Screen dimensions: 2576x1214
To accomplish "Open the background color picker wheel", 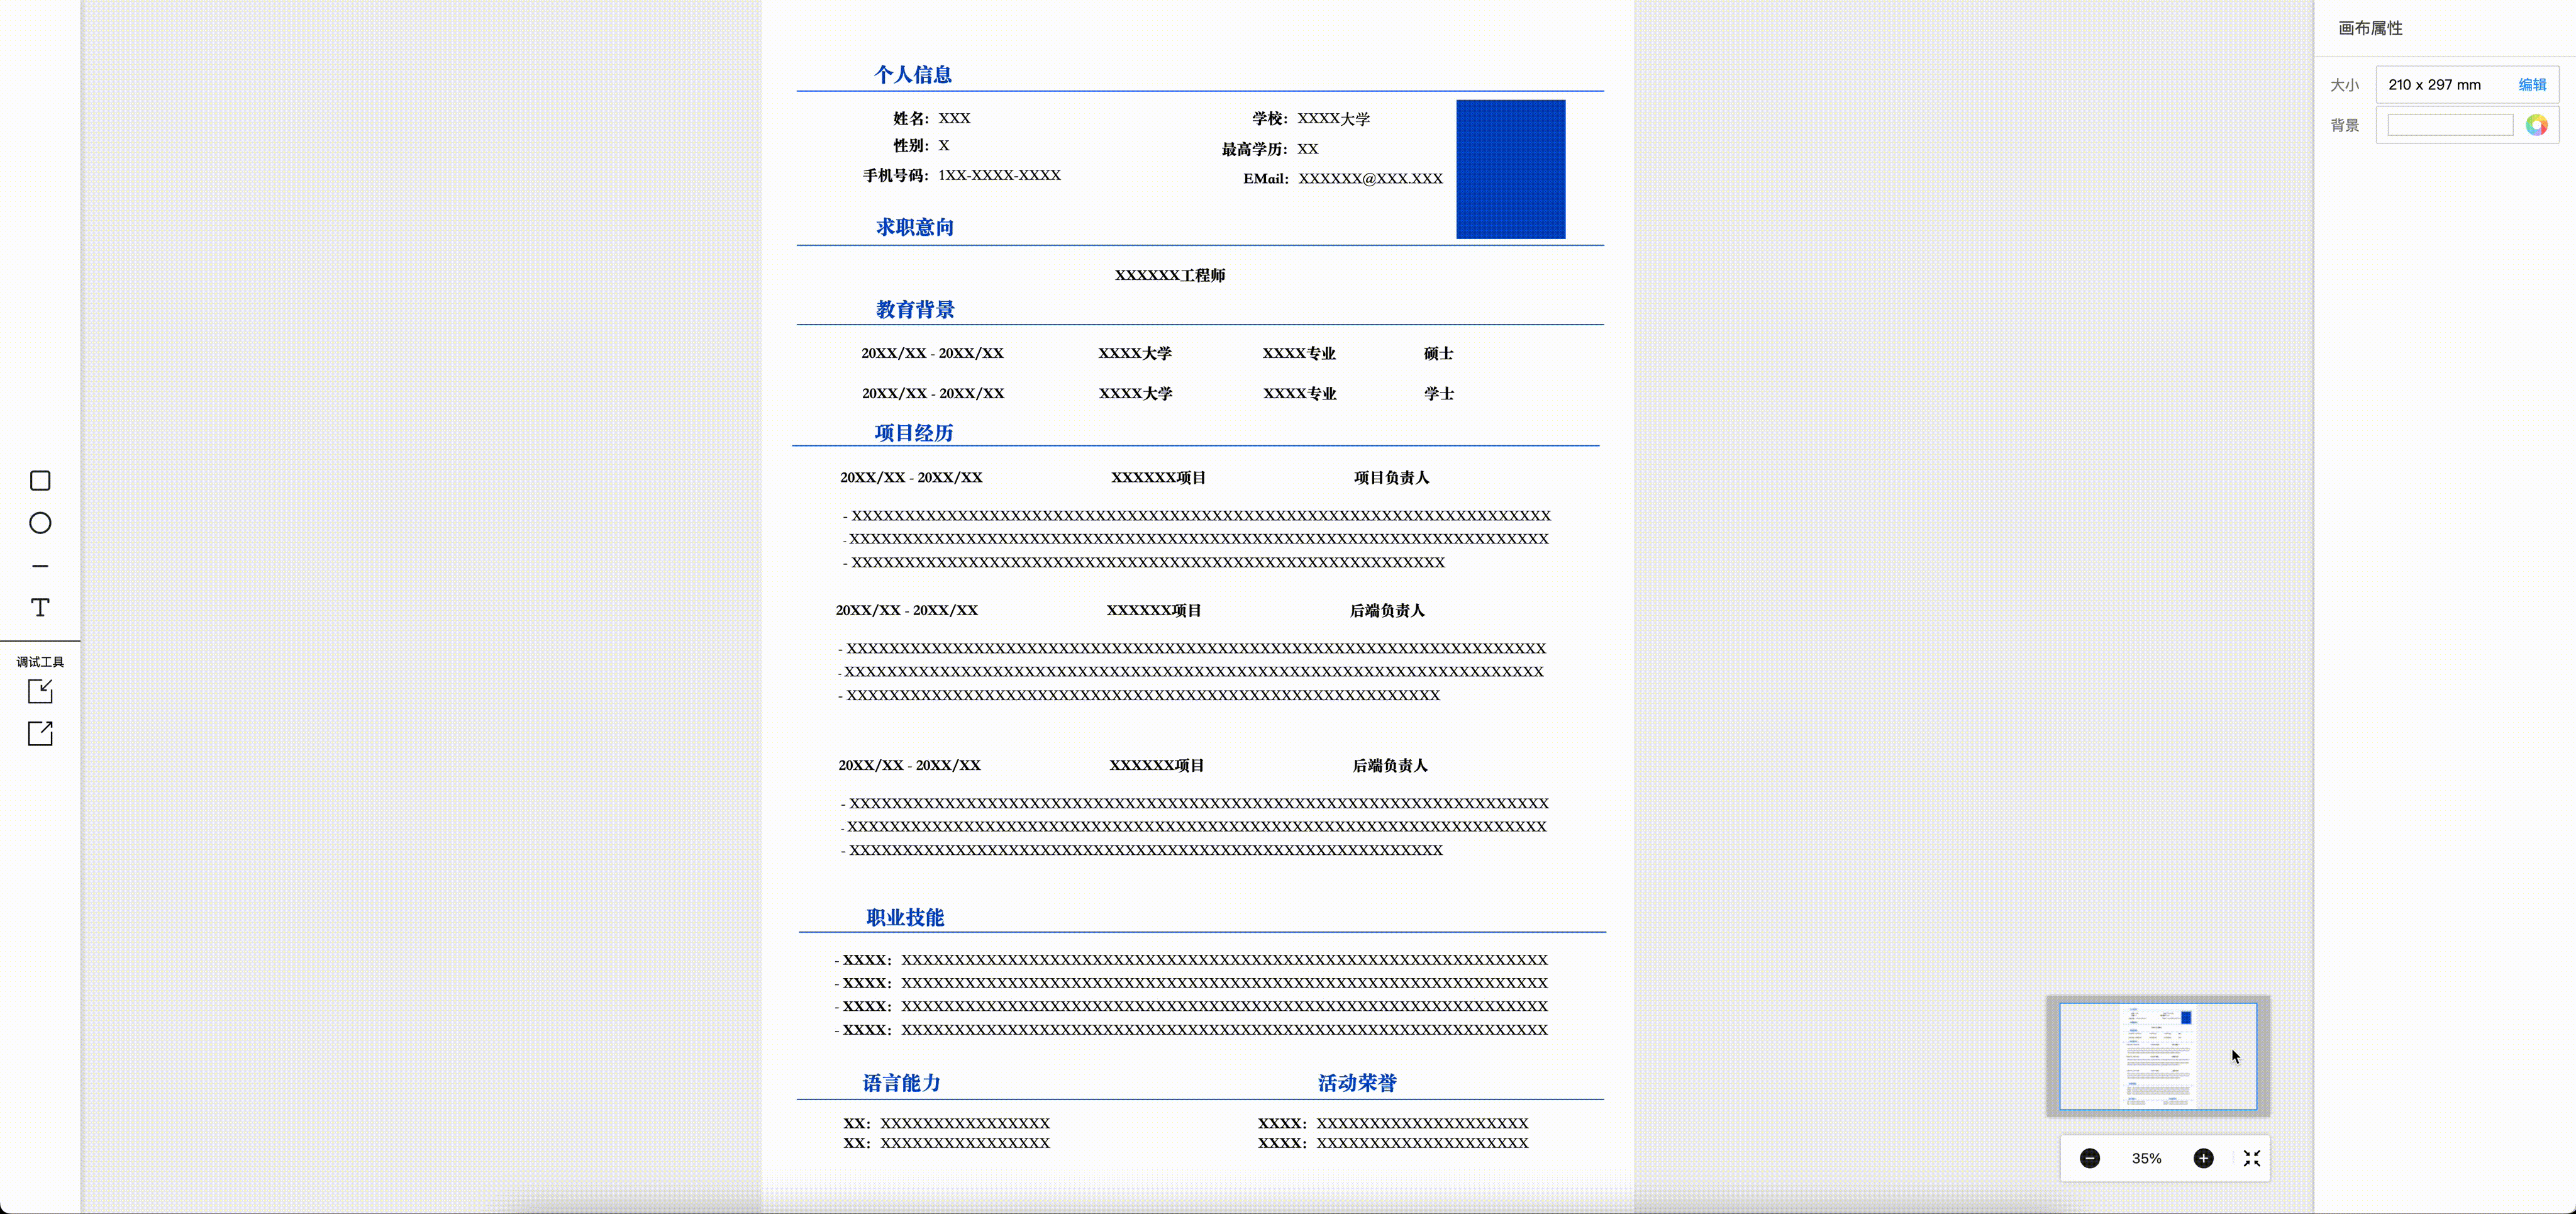I will 2536,125.
